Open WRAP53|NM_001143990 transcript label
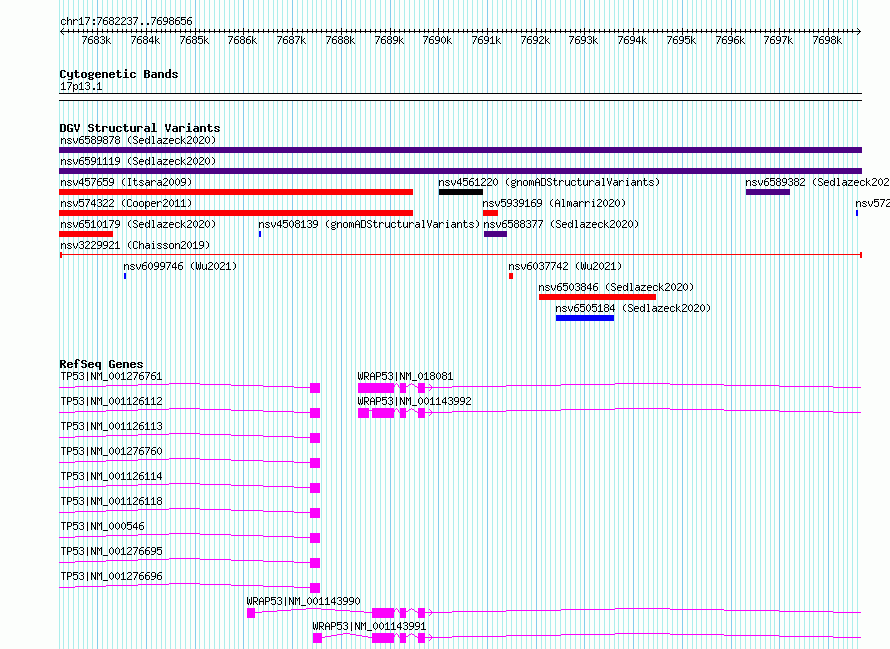The height and width of the screenshot is (649, 890). pyautogui.click(x=303, y=601)
